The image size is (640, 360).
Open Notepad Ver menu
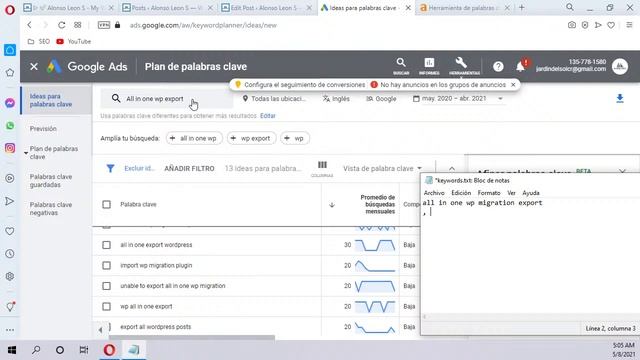(x=511, y=193)
